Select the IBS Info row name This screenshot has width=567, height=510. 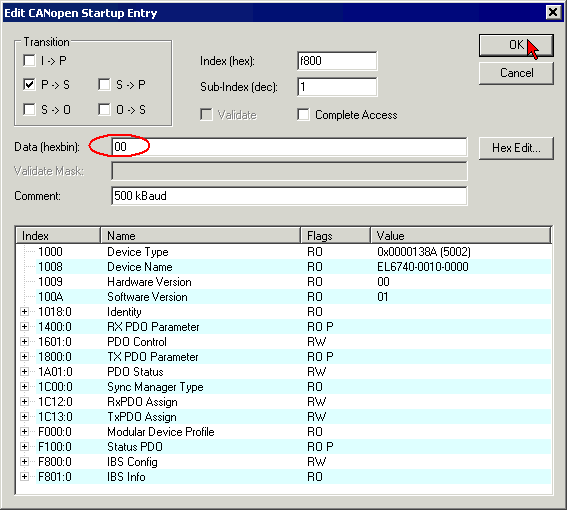[x=126, y=477]
